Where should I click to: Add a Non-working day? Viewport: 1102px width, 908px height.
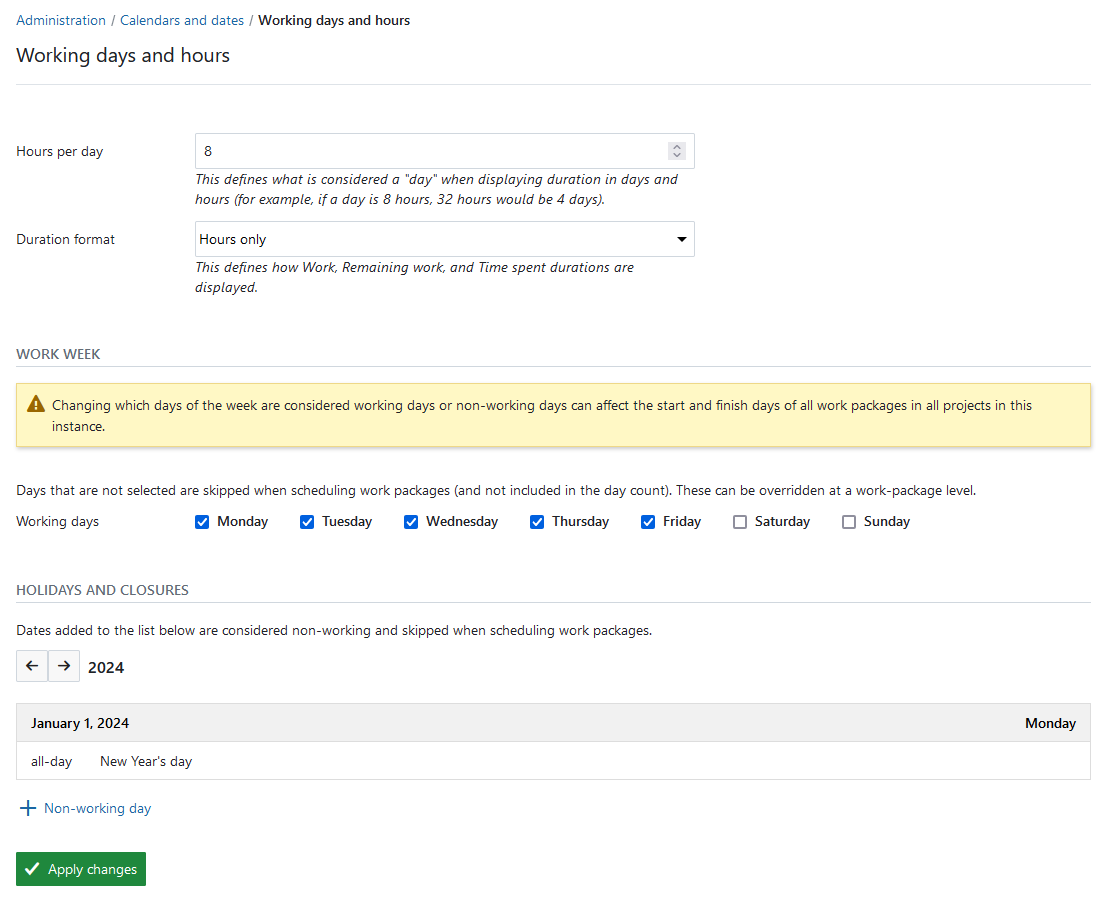(x=85, y=808)
